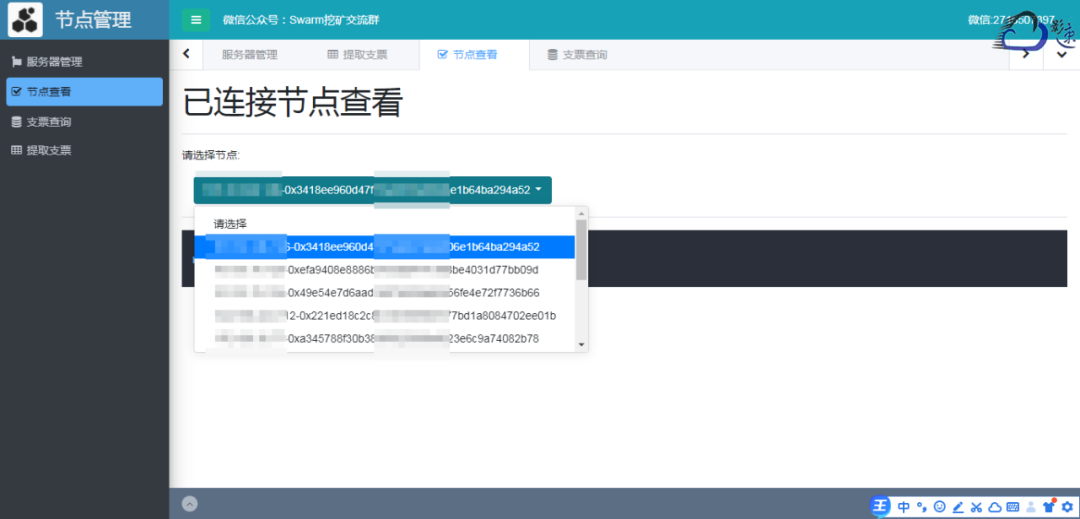Click the dropdown list scroll down arrow
Viewport: 1080px width, 519px height.
pyautogui.click(x=581, y=344)
